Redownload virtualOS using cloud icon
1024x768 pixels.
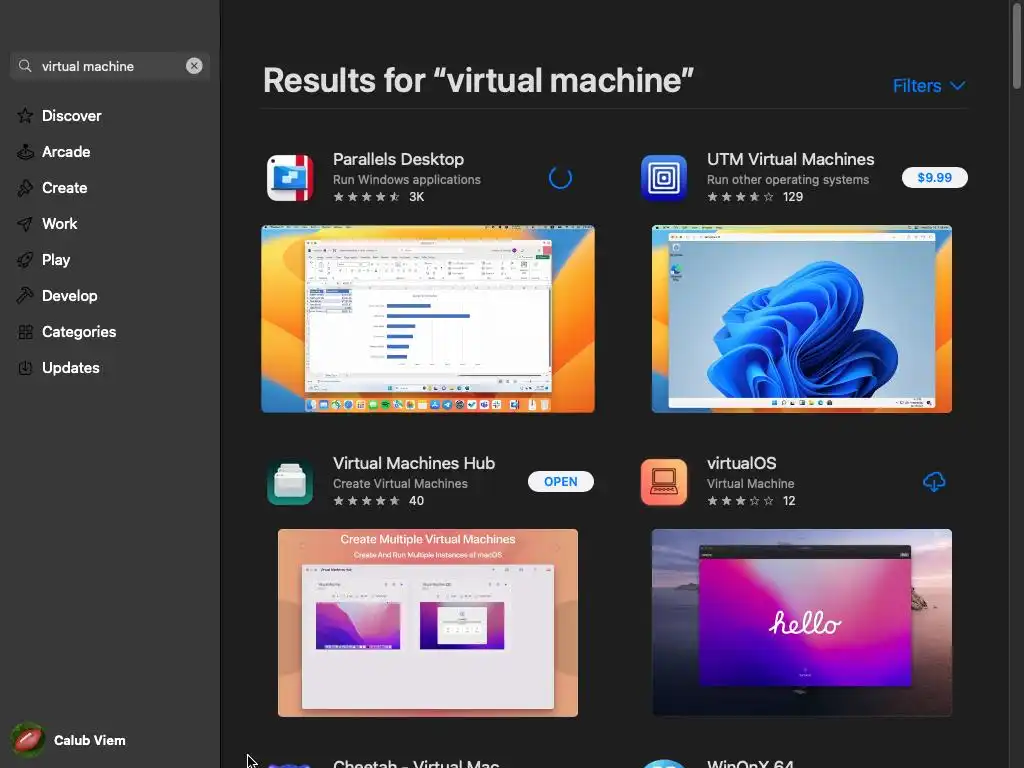(x=934, y=482)
